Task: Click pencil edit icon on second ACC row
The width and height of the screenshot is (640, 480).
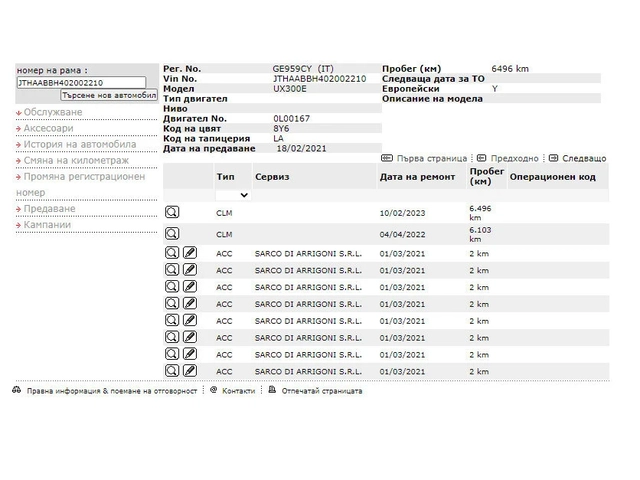Action: point(190,269)
